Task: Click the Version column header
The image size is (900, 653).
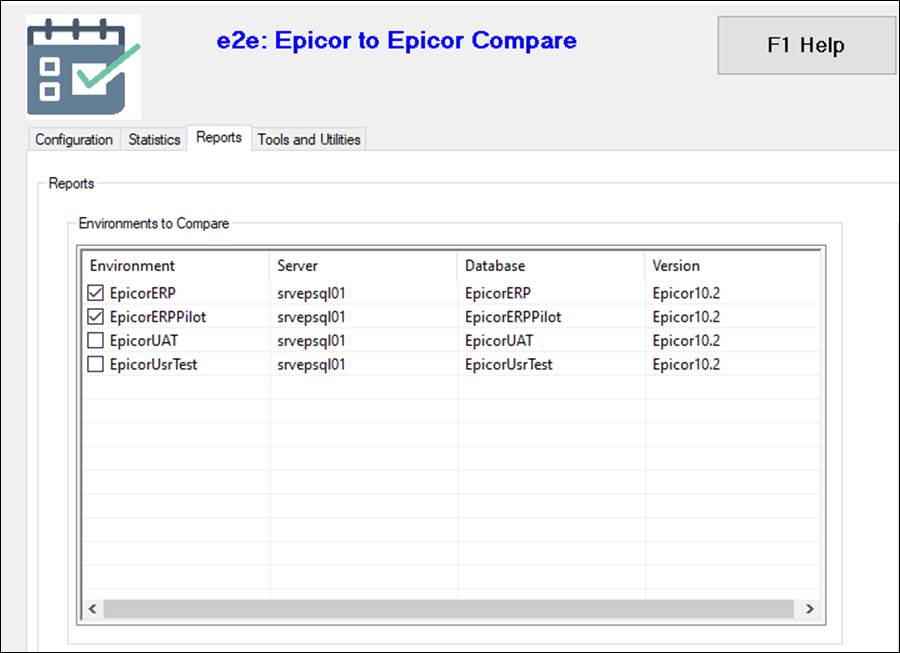Action: click(x=733, y=266)
